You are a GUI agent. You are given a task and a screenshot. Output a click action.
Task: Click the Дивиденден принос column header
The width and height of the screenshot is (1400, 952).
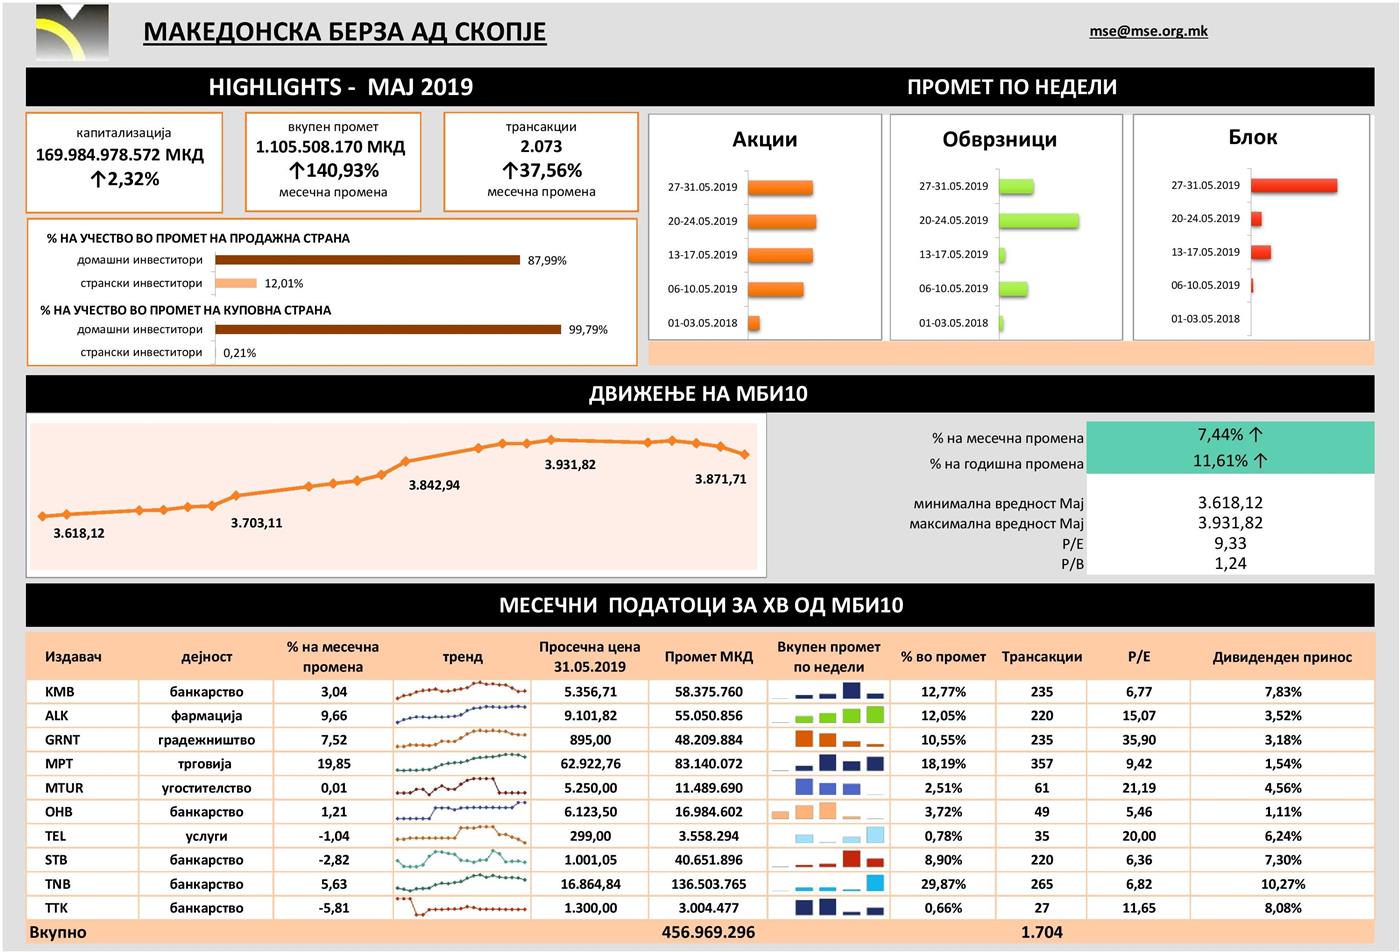click(1282, 657)
